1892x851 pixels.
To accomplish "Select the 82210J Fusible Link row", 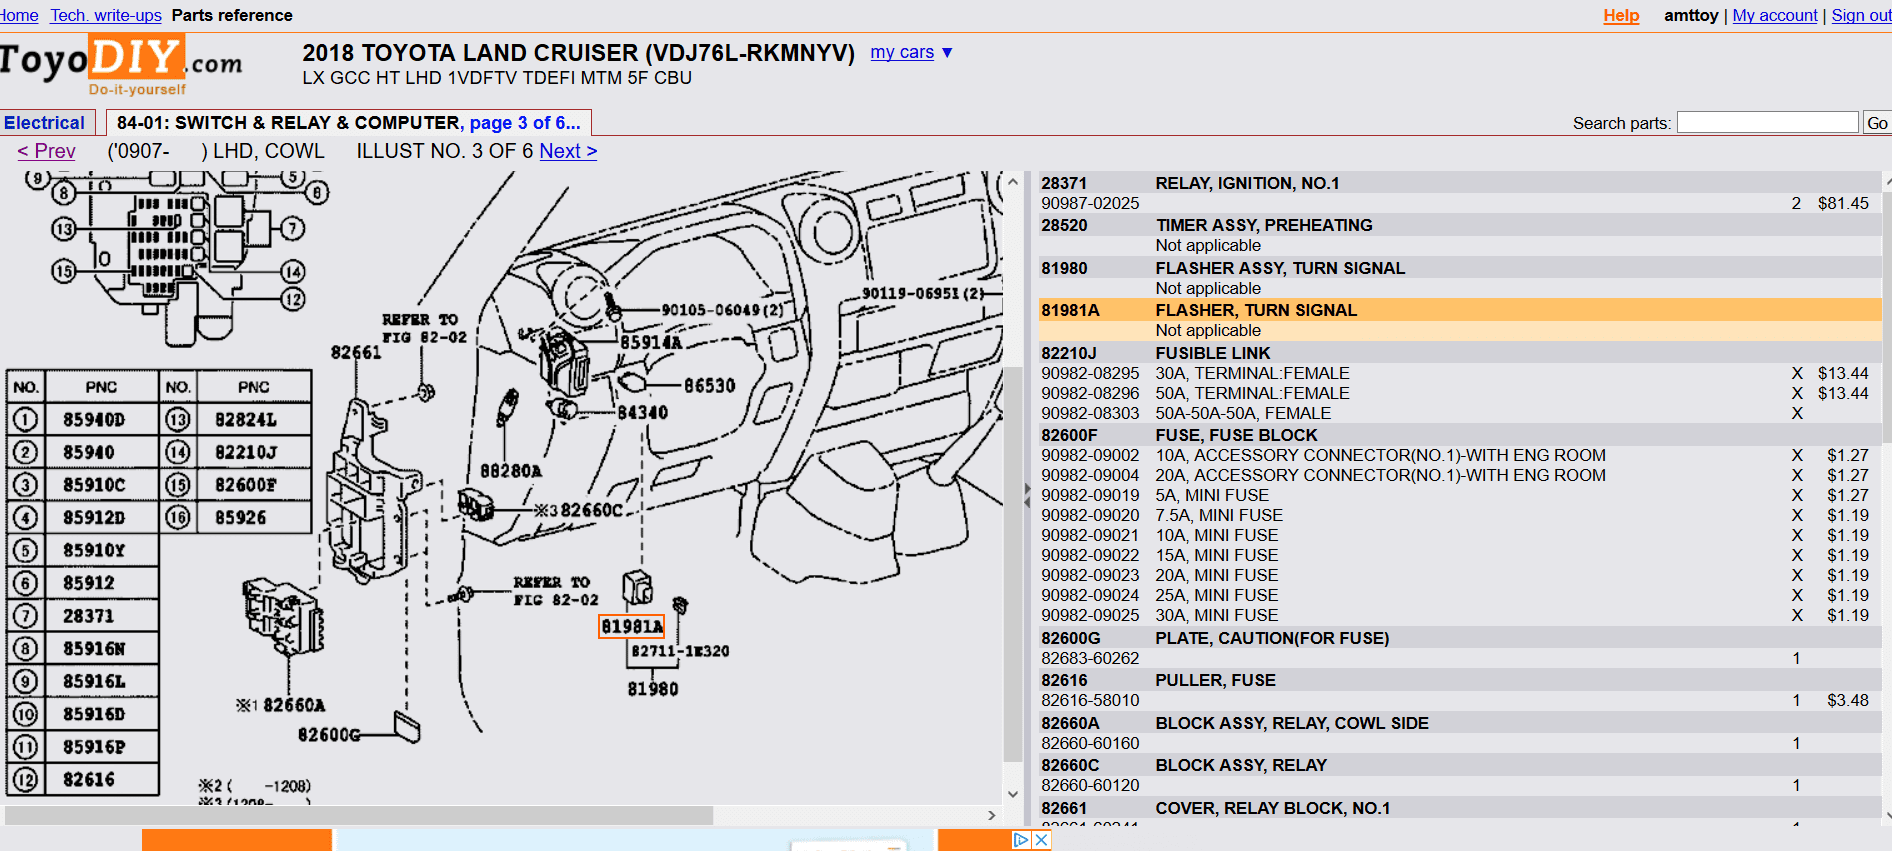I will 1460,353.
